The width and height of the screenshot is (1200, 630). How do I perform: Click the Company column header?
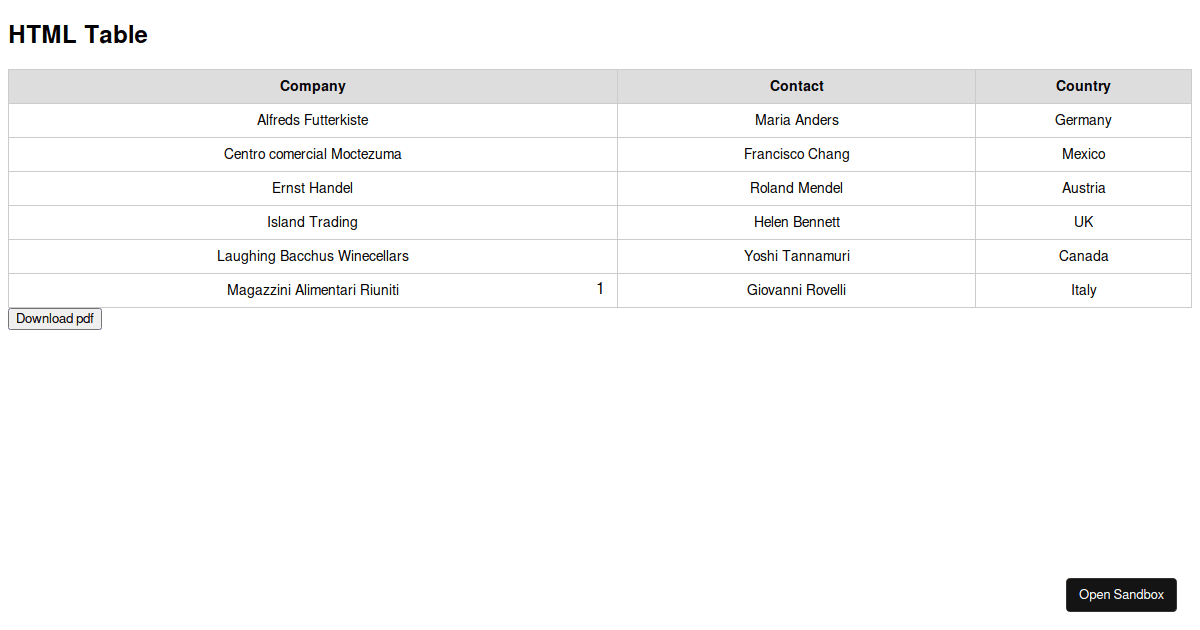click(313, 87)
